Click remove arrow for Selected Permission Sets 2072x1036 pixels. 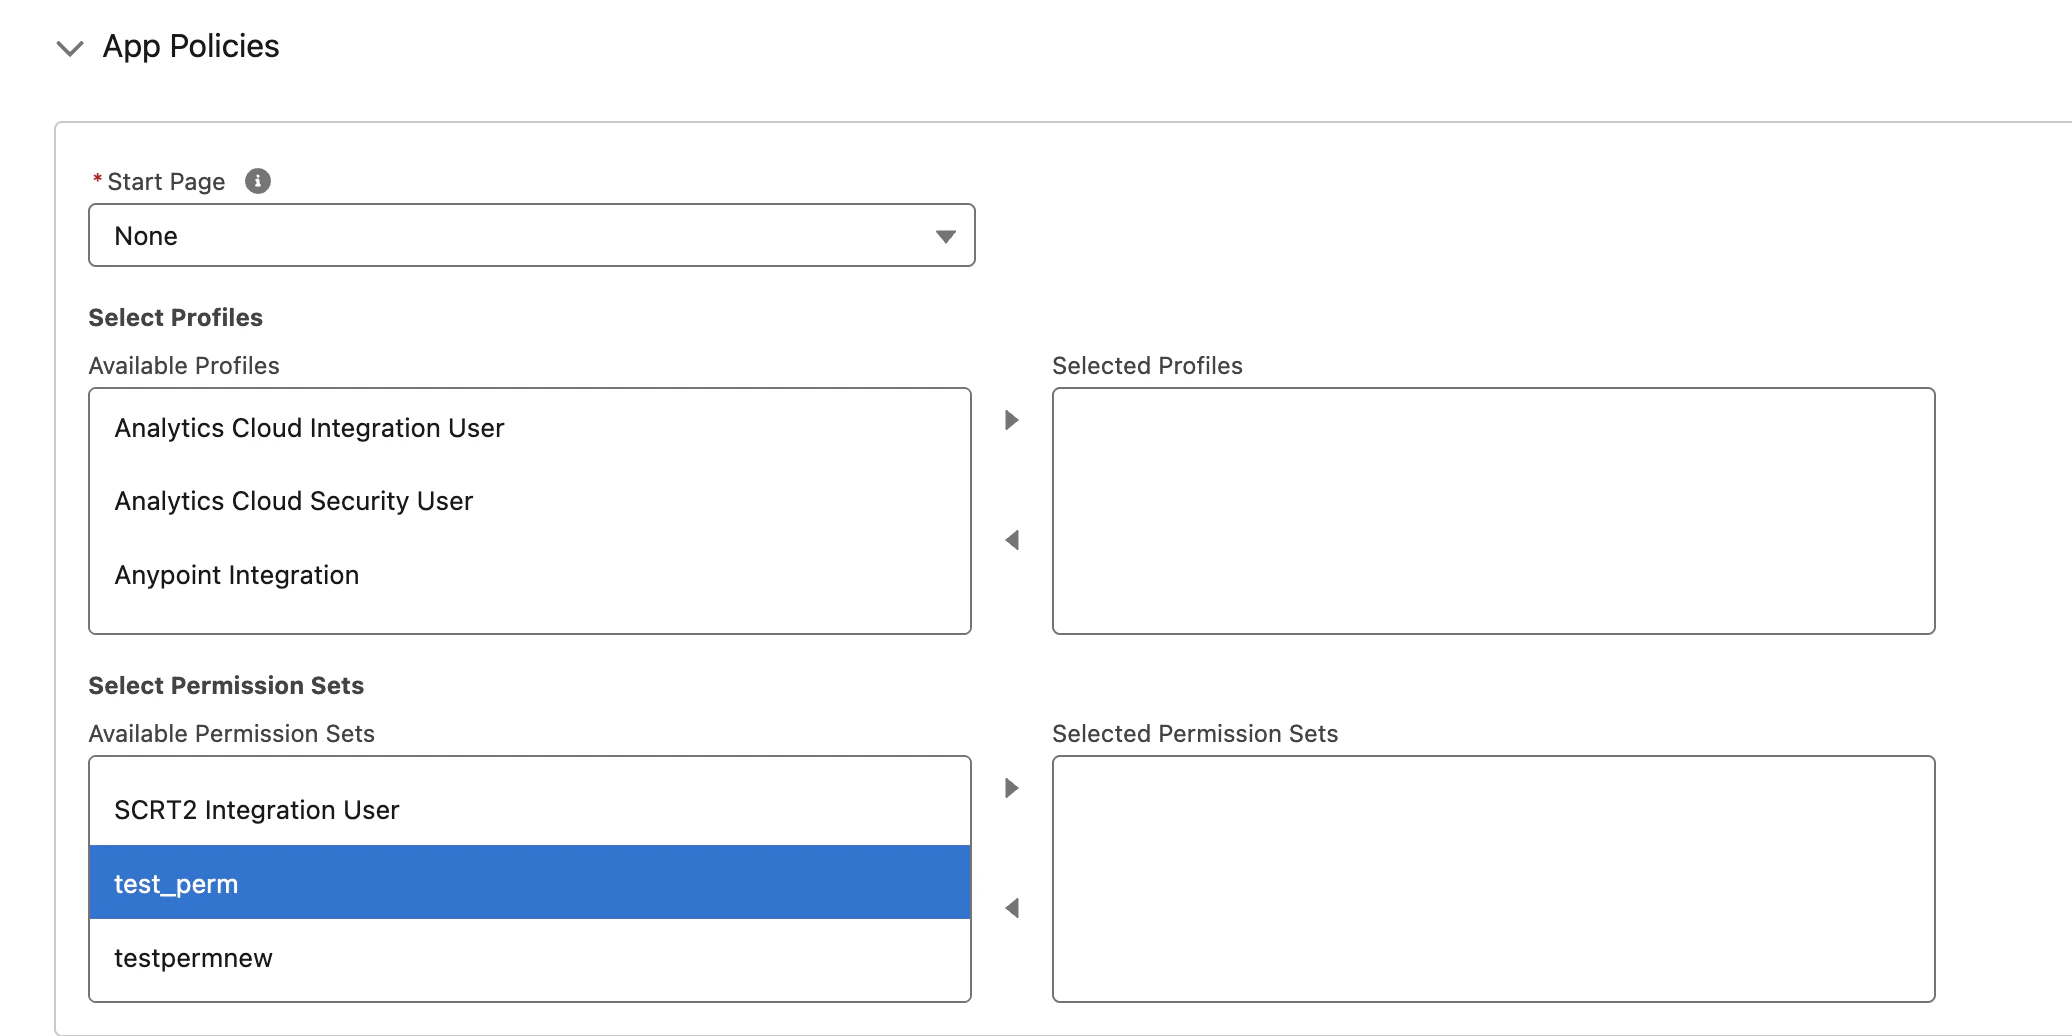(1012, 908)
